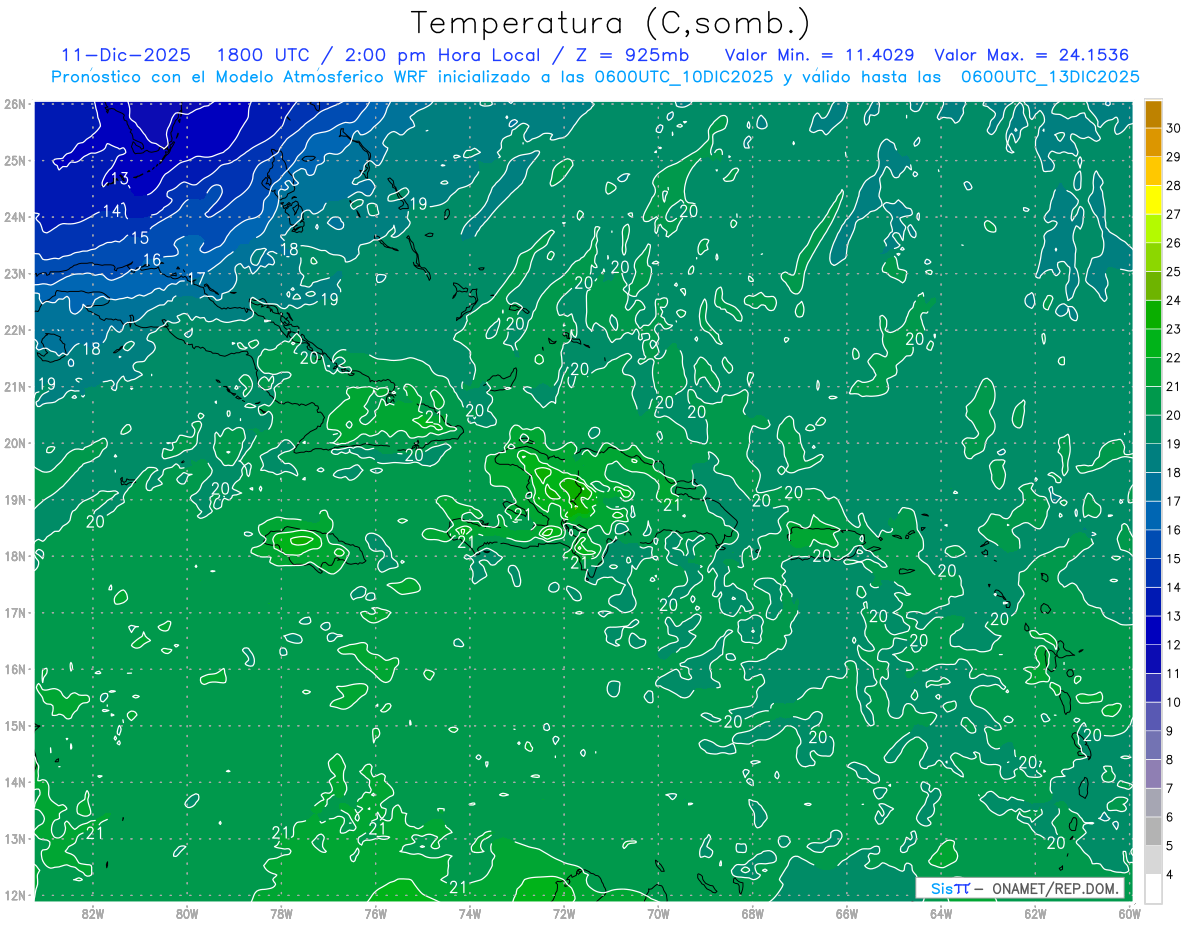Click the contour label "17" on the map
The image size is (1200, 927).
pos(196,278)
